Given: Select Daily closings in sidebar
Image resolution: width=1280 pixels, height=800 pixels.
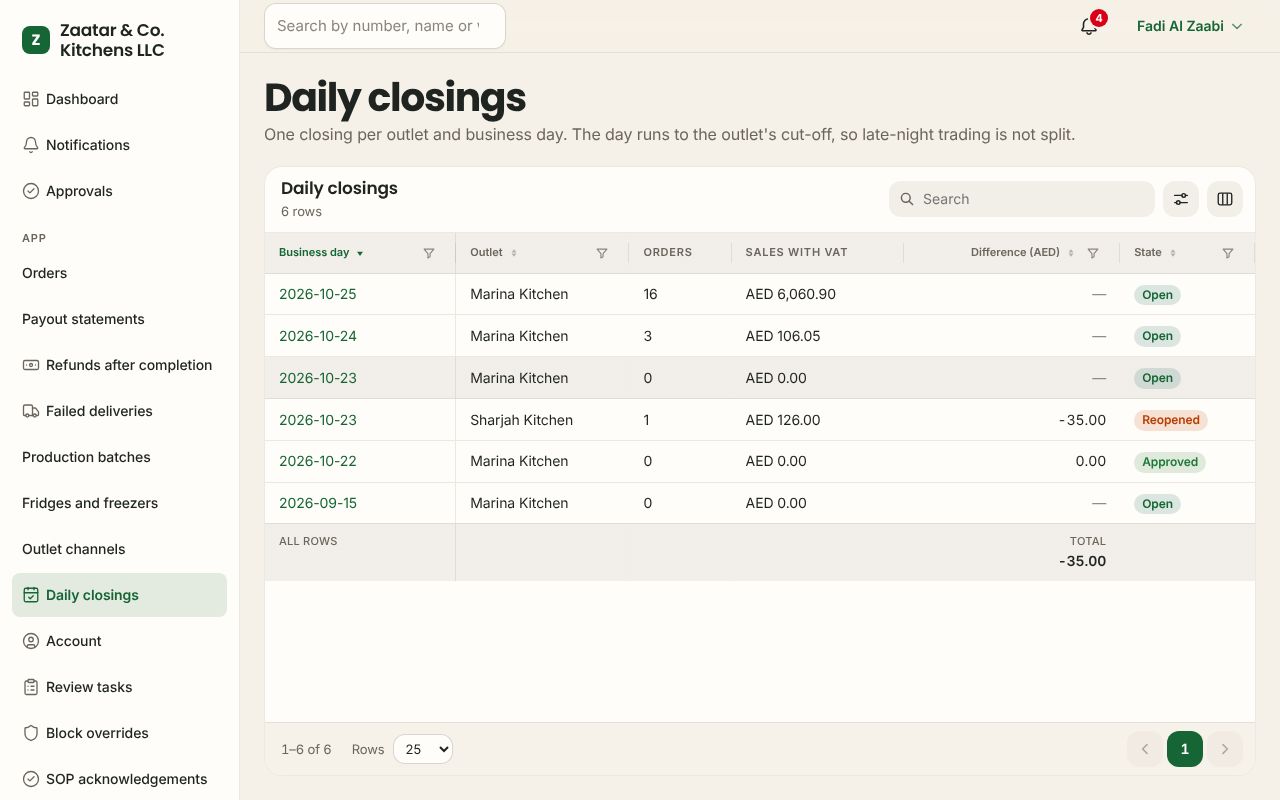Looking at the screenshot, I should (119, 595).
